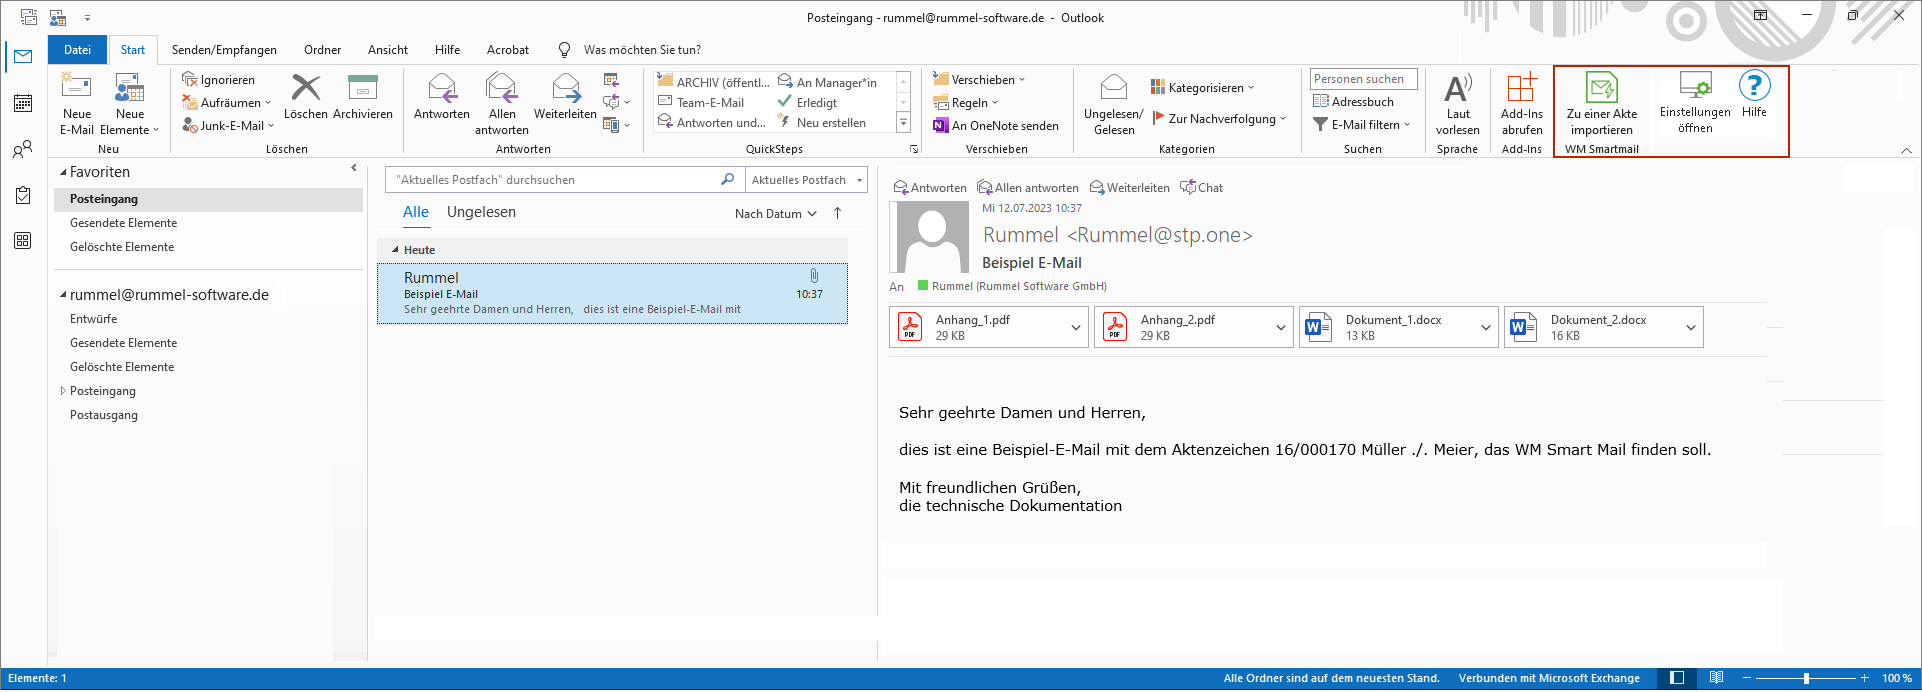This screenshot has height=692, width=1922.
Task: Open the Verschieben dropdown
Action: pos(979,80)
